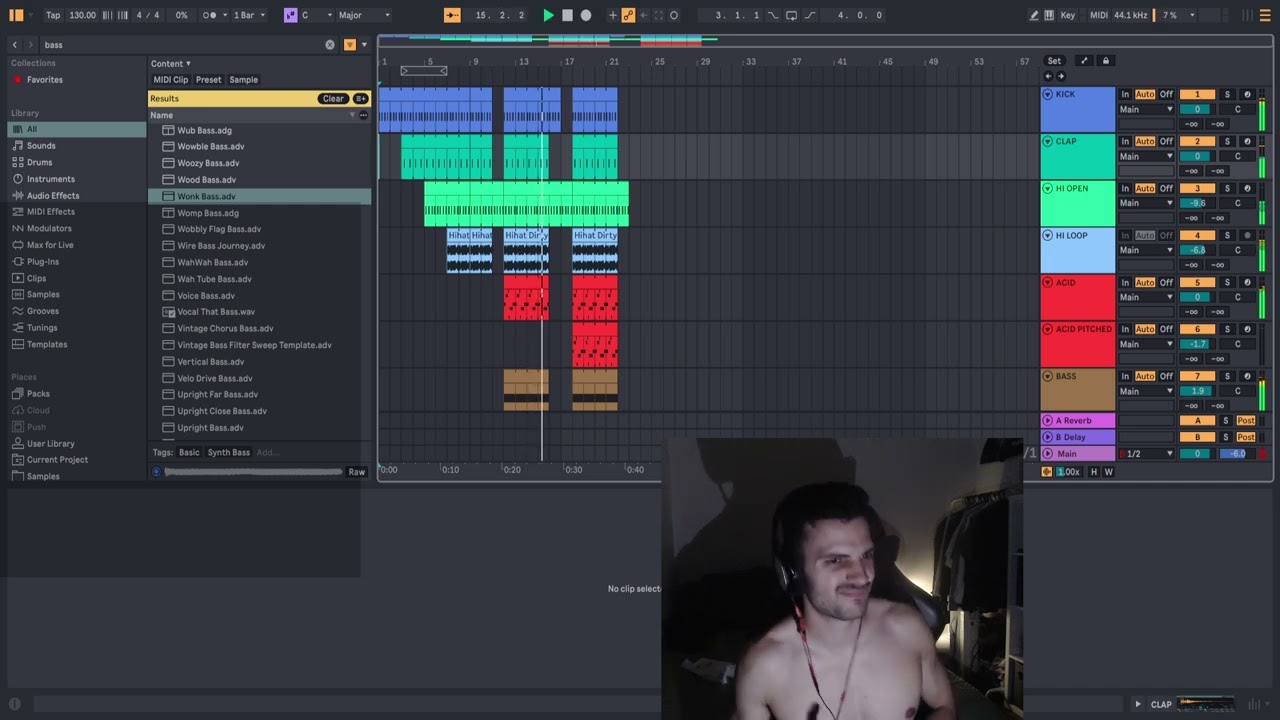This screenshot has width=1280, height=720.
Task: Click the Raw preview button
Action: [356, 472]
